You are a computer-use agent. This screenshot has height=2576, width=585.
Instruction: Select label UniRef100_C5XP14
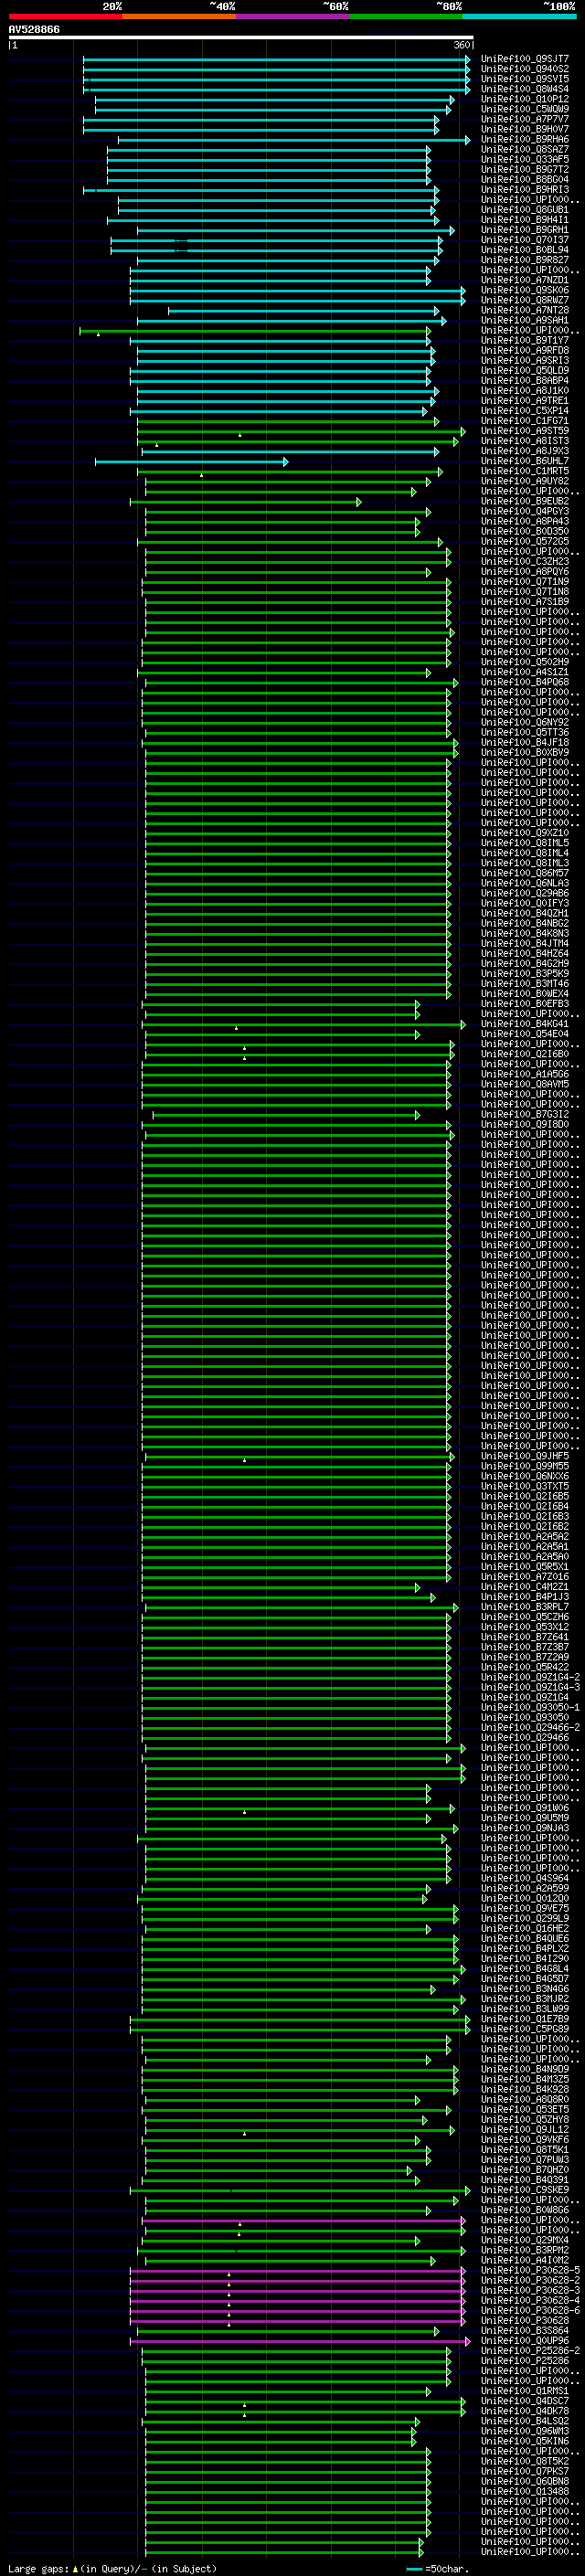525,410
